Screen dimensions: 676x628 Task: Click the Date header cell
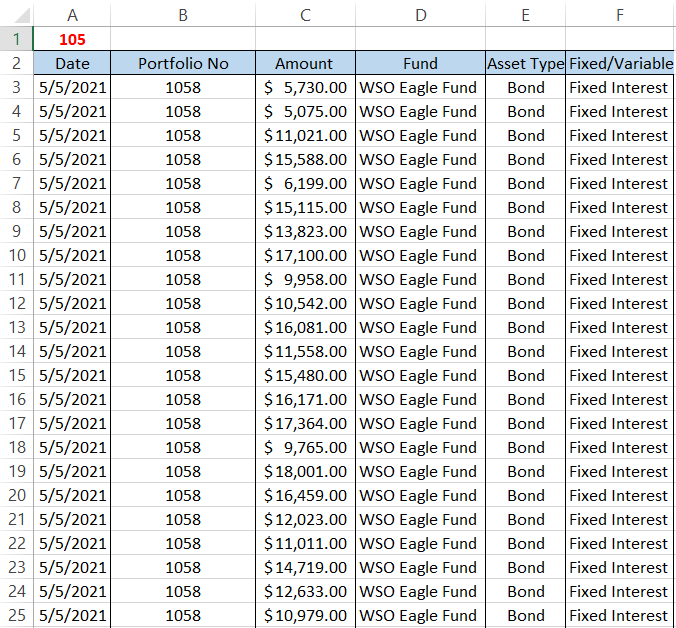pos(72,63)
